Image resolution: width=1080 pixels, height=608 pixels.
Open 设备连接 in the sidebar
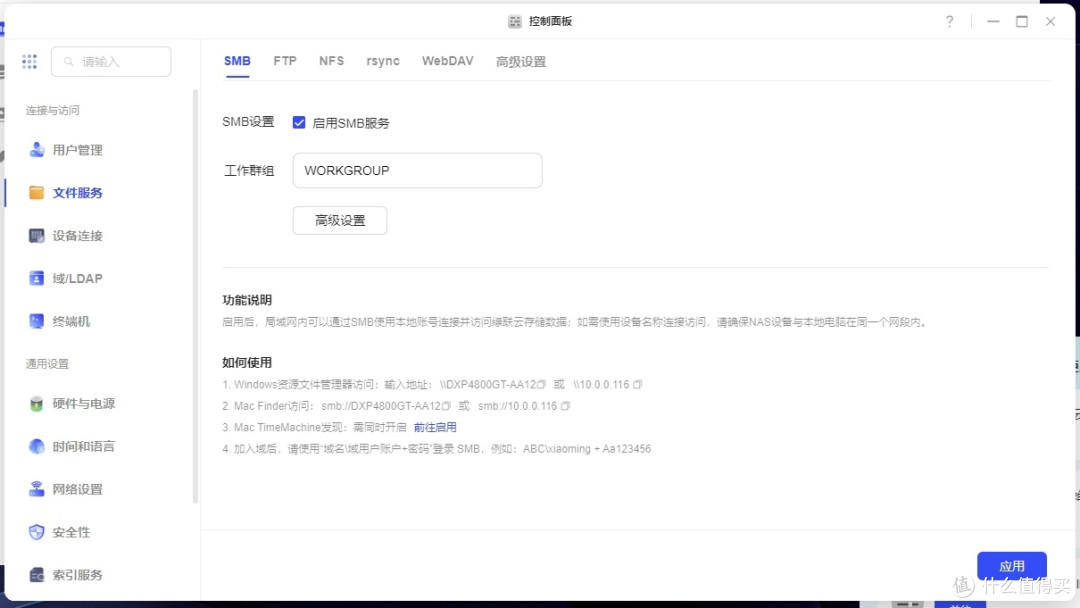[77, 235]
